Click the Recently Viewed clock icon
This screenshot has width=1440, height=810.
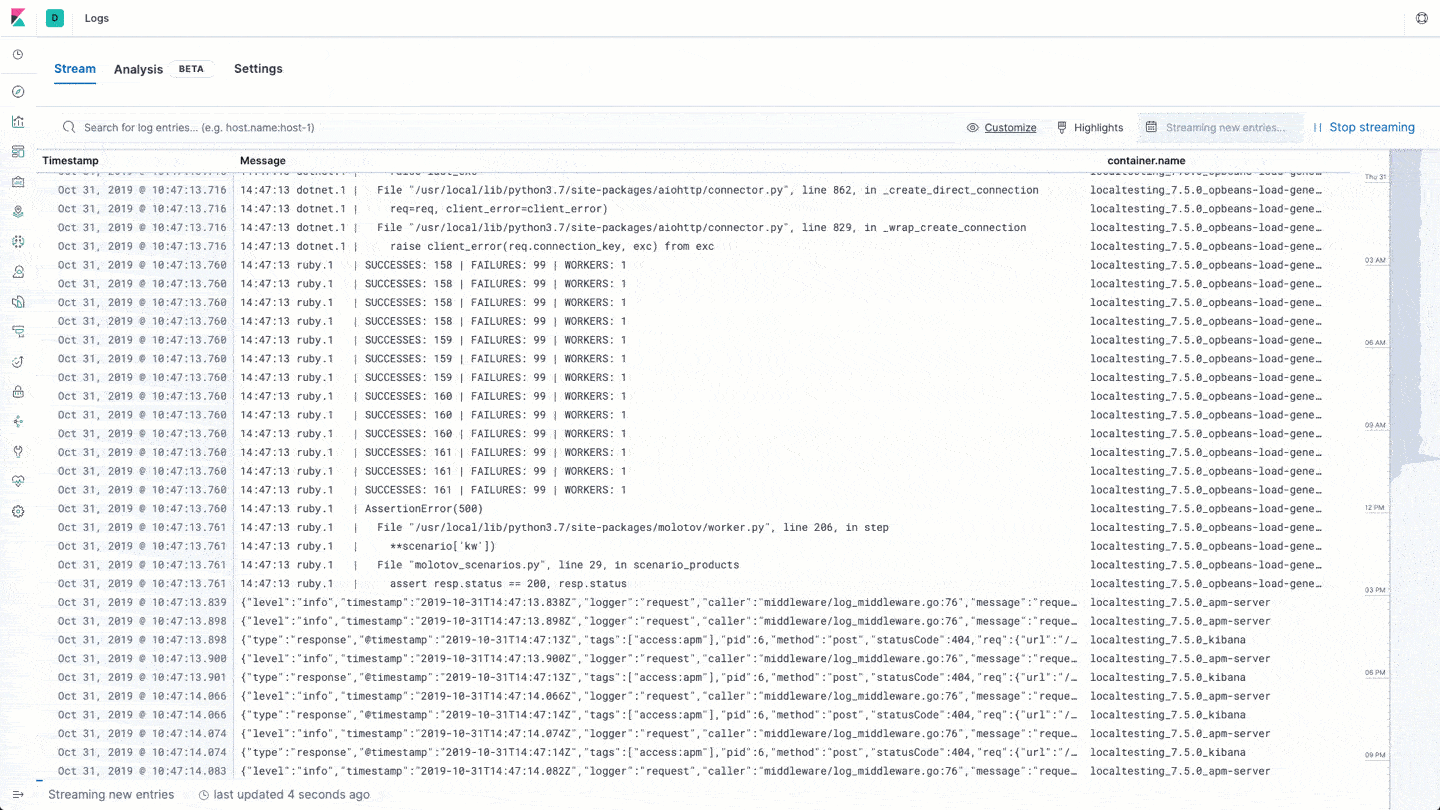(x=17, y=55)
